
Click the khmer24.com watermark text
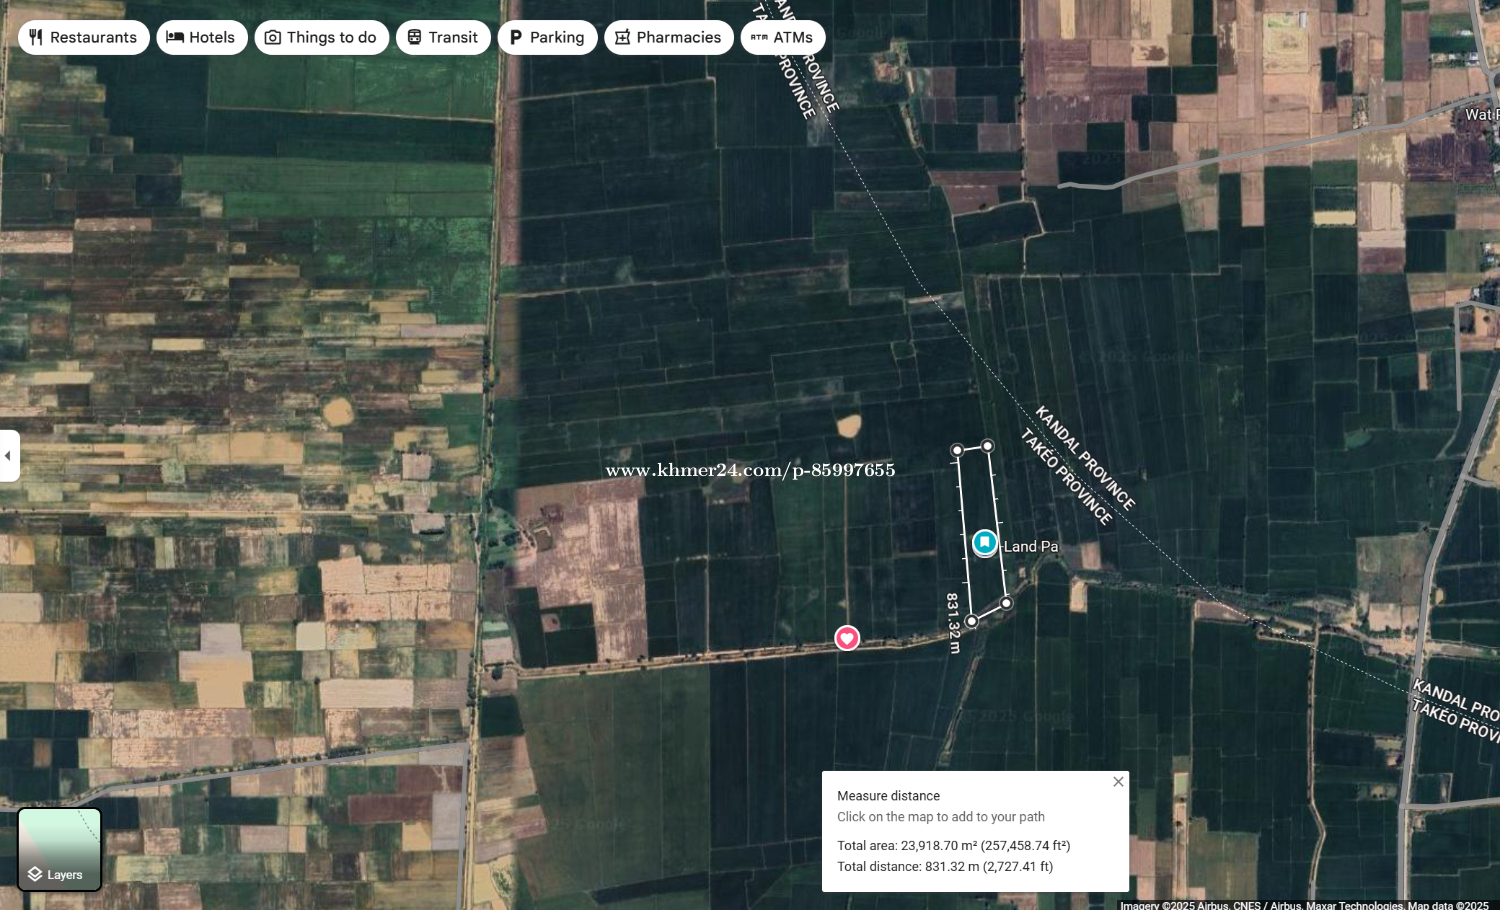pos(750,470)
